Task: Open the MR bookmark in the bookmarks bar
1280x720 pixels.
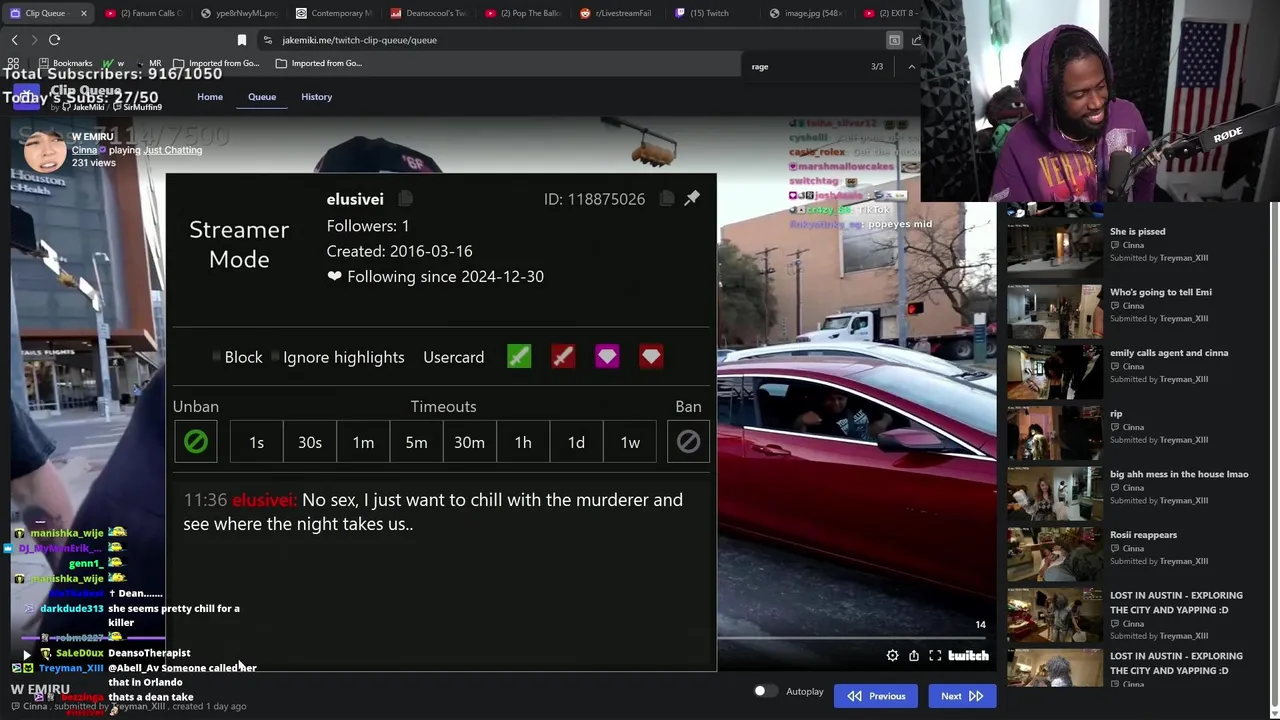Action: click(x=148, y=63)
